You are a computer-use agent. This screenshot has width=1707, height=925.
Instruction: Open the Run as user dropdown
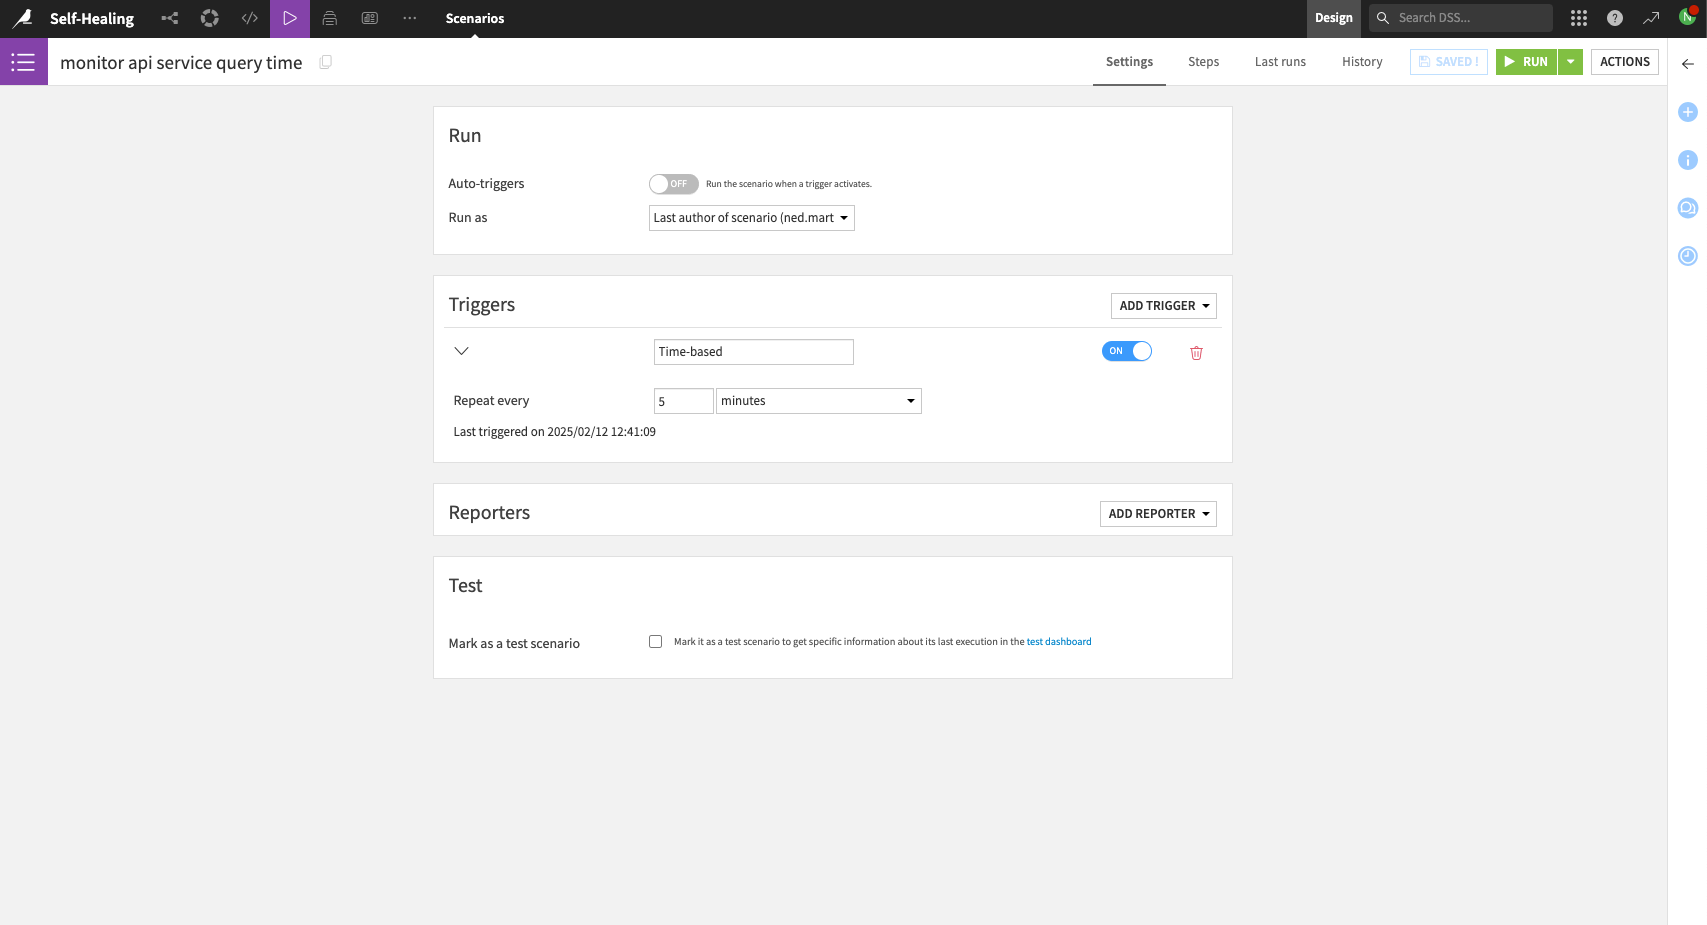coord(751,218)
